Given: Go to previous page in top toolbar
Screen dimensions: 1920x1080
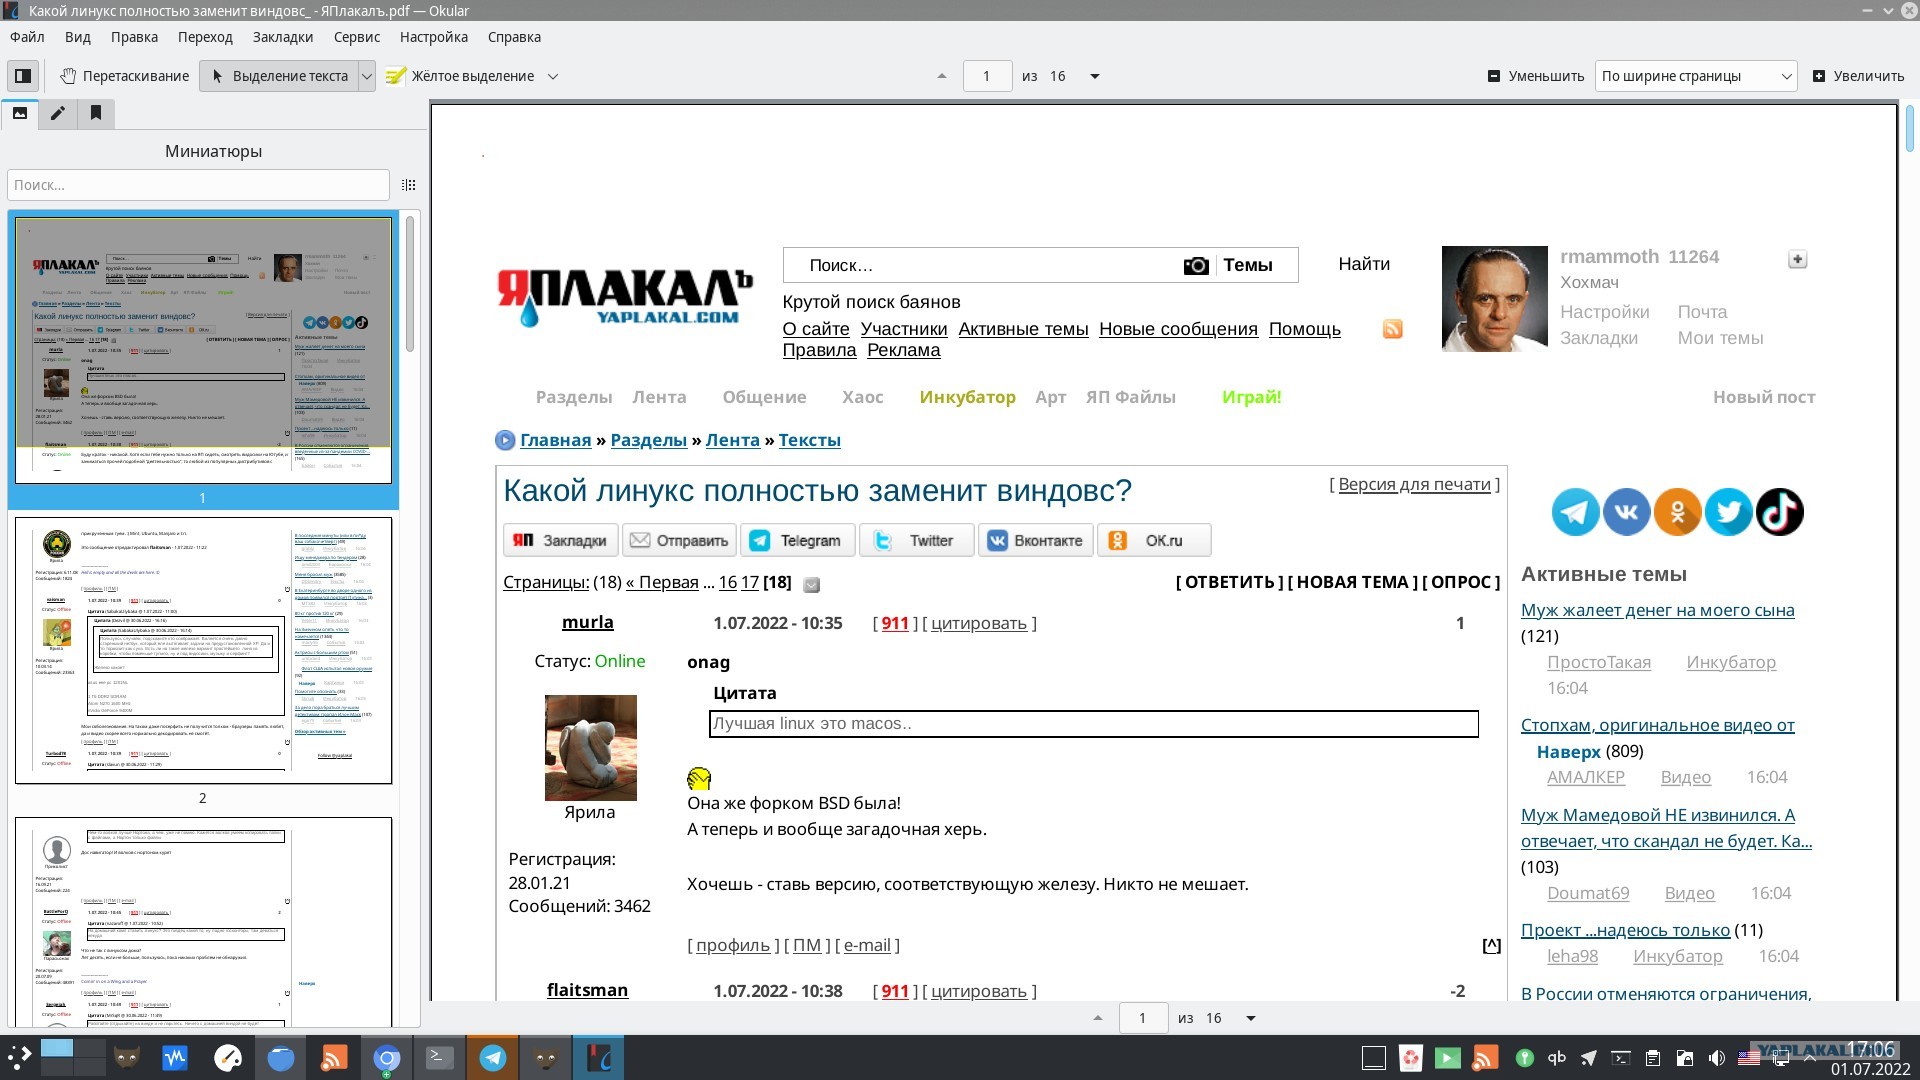Looking at the screenshot, I should coord(941,76).
